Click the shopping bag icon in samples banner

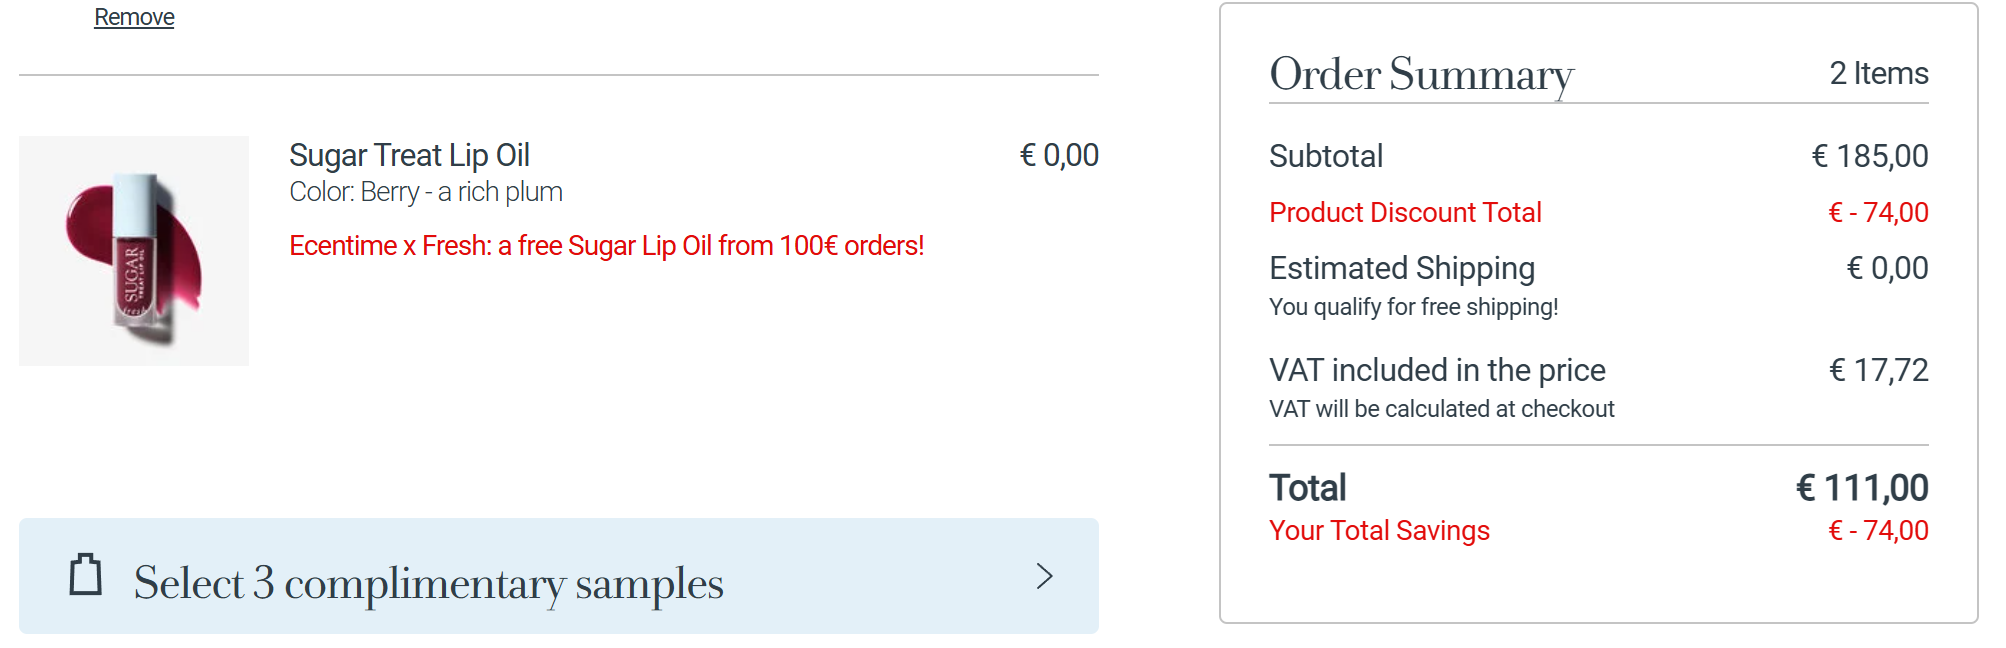[x=86, y=575]
